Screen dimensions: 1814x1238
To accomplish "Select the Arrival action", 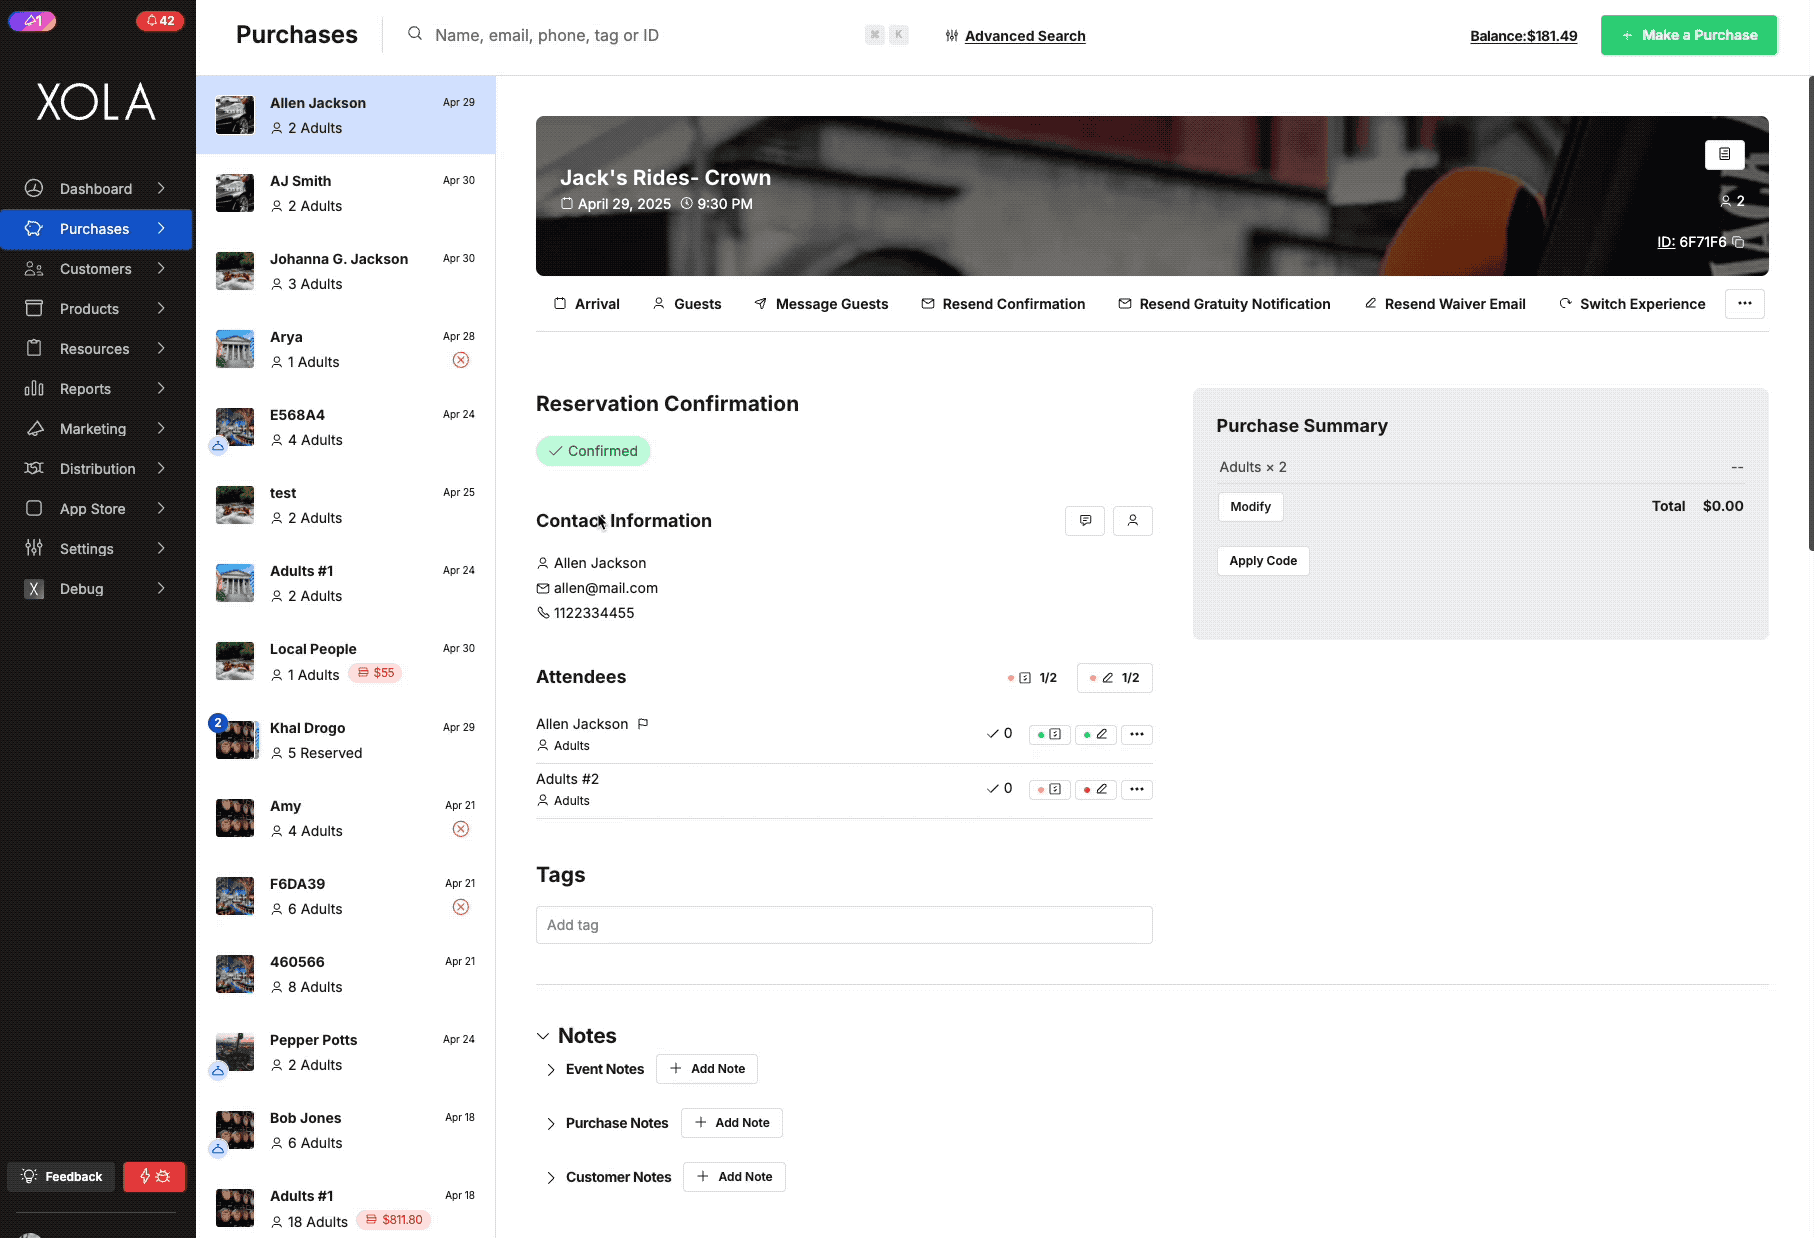I will [587, 304].
